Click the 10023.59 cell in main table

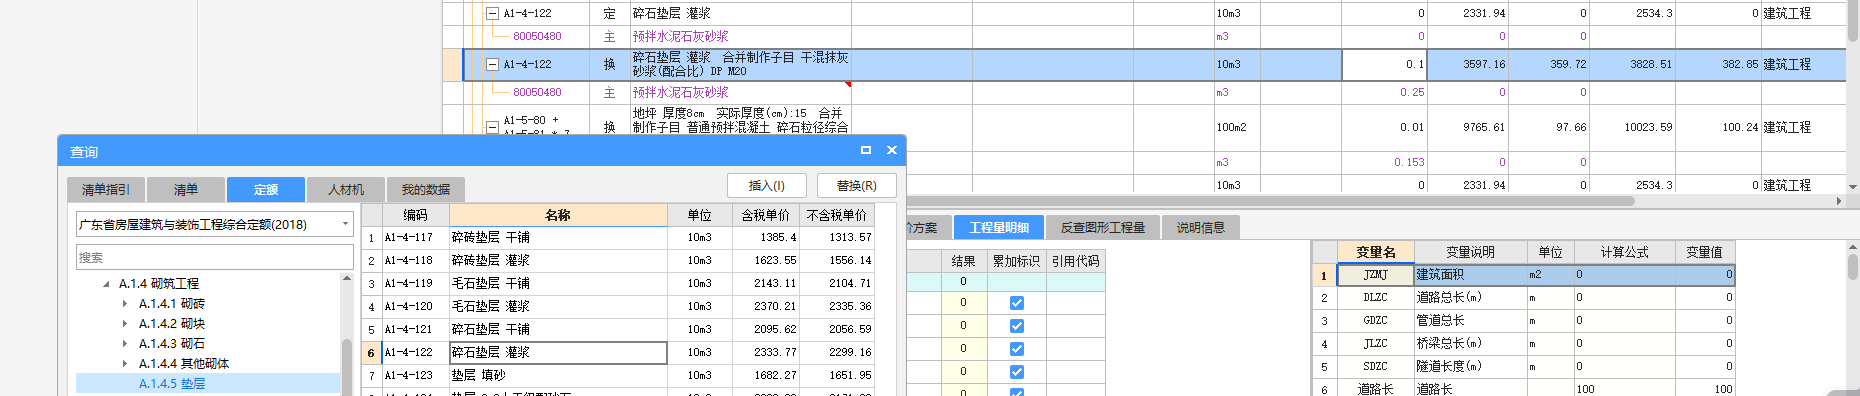click(1631, 127)
